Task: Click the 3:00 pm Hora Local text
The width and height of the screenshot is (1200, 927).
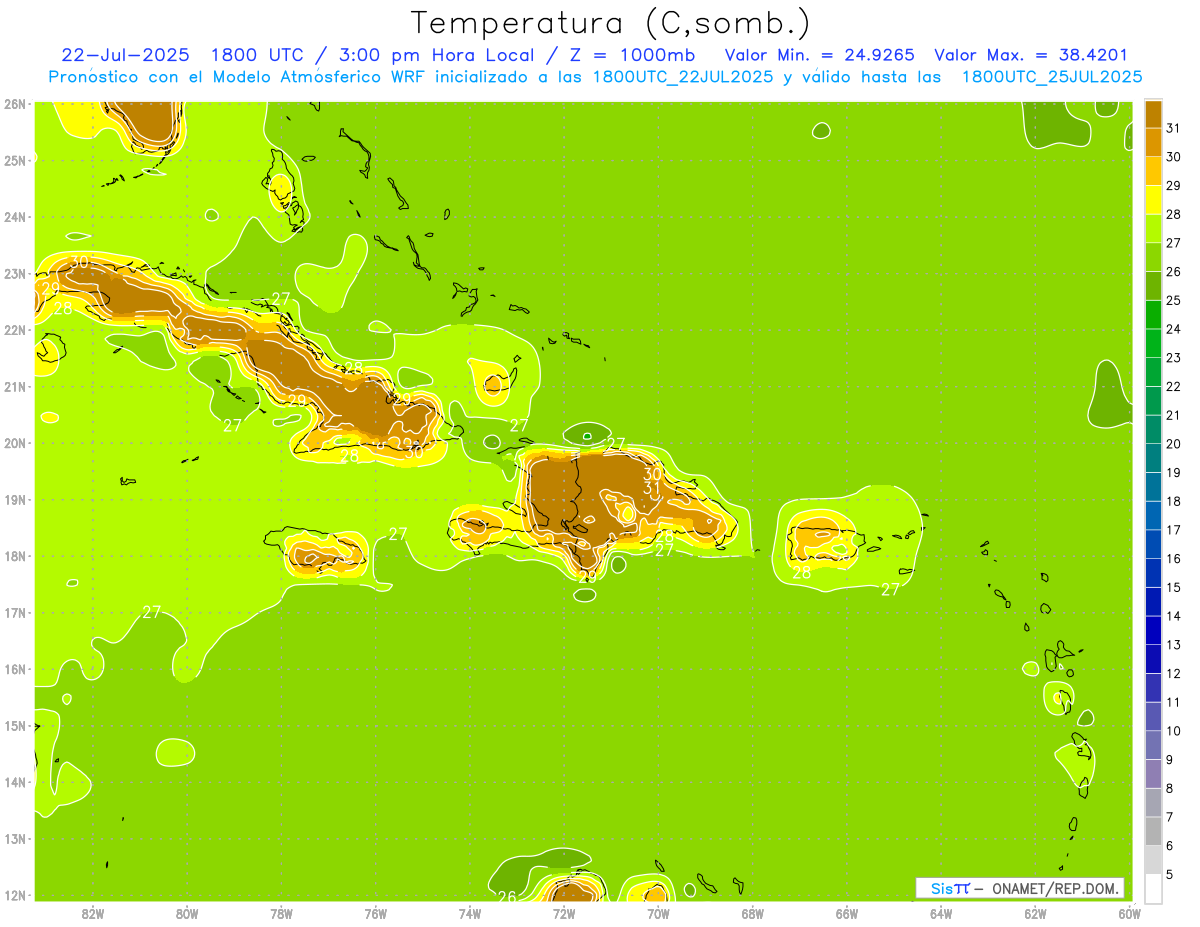Action: pos(432,55)
